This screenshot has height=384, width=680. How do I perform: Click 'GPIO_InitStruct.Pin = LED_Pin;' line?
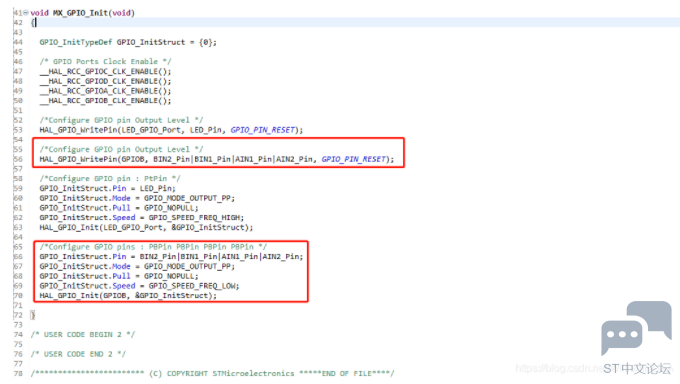[108, 188]
